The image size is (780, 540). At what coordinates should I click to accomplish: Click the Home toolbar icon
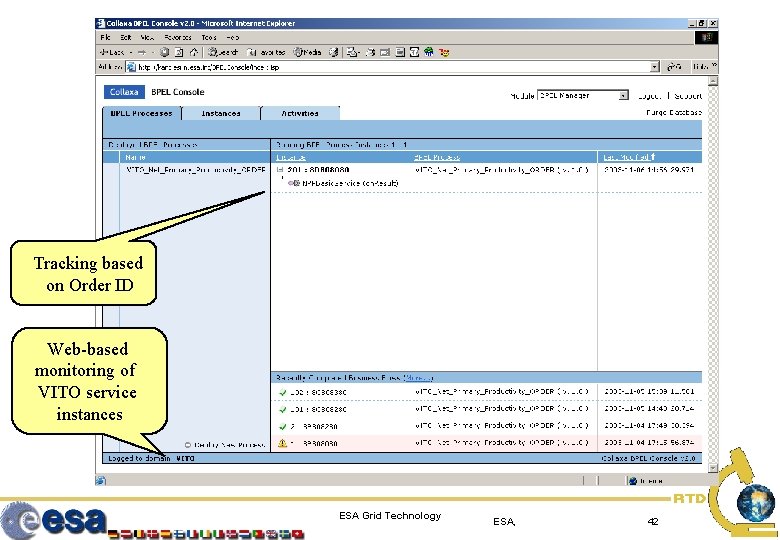[x=194, y=52]
